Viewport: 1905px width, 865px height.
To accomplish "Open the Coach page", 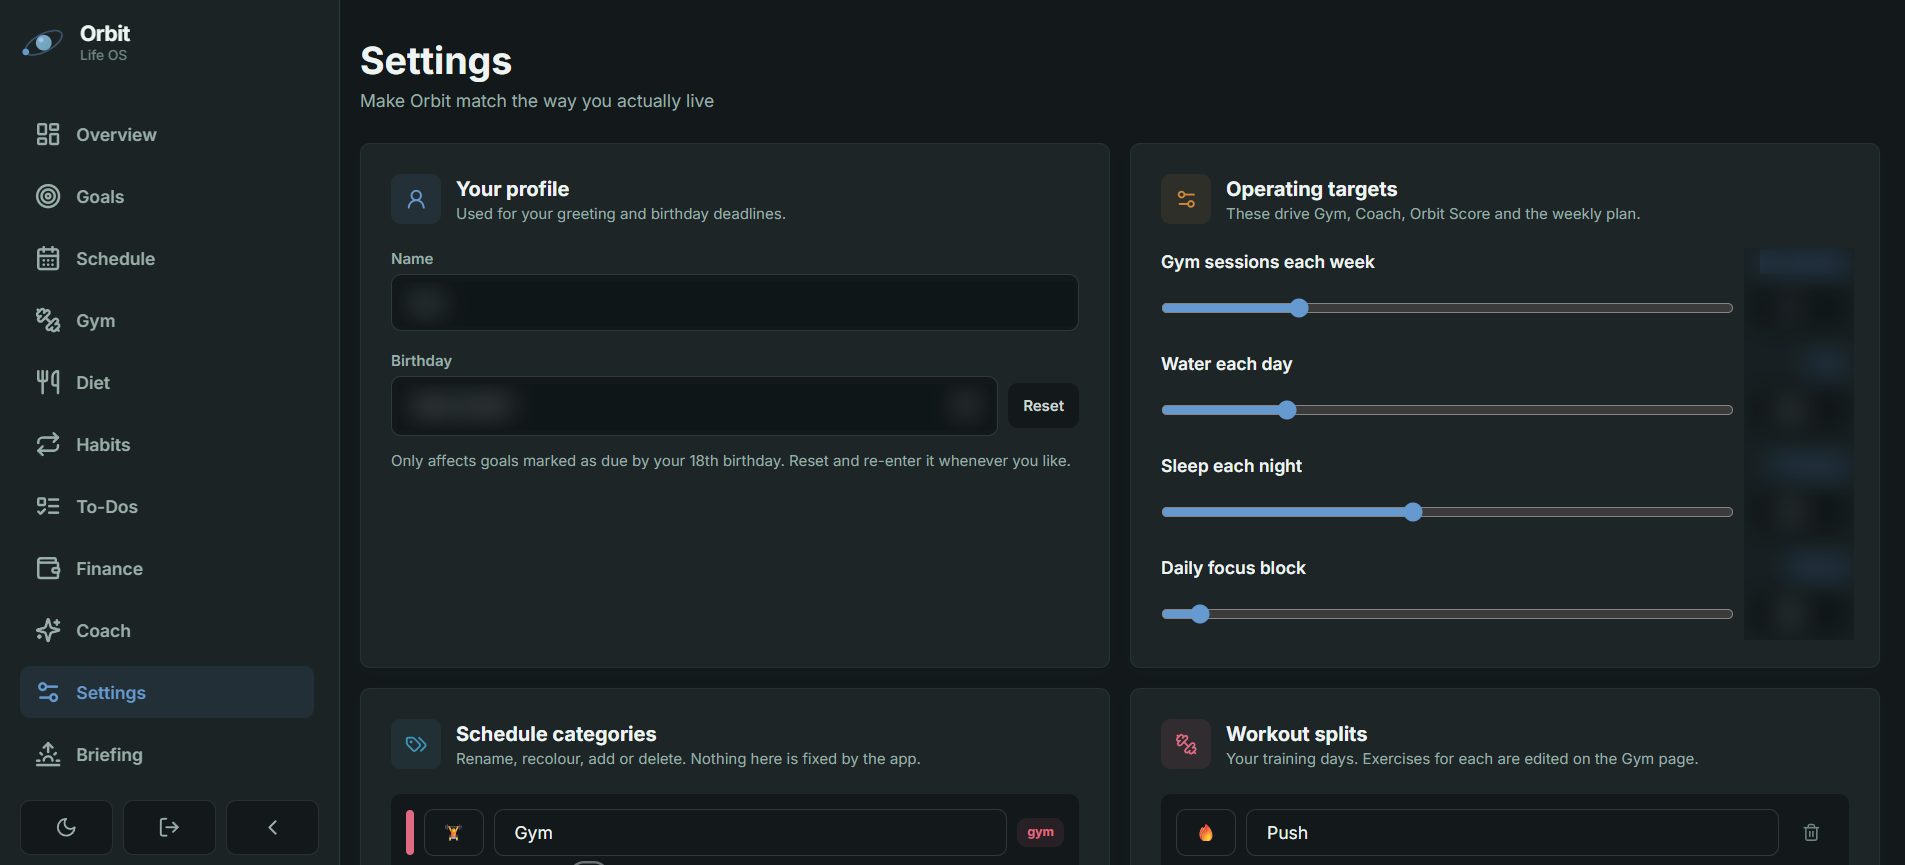I will tap(167, 631).
